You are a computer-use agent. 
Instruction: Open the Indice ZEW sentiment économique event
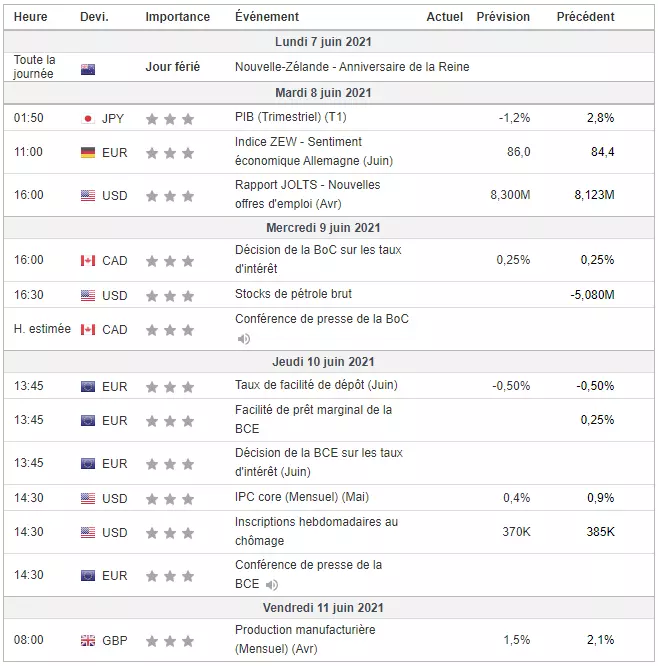point(314,151)
